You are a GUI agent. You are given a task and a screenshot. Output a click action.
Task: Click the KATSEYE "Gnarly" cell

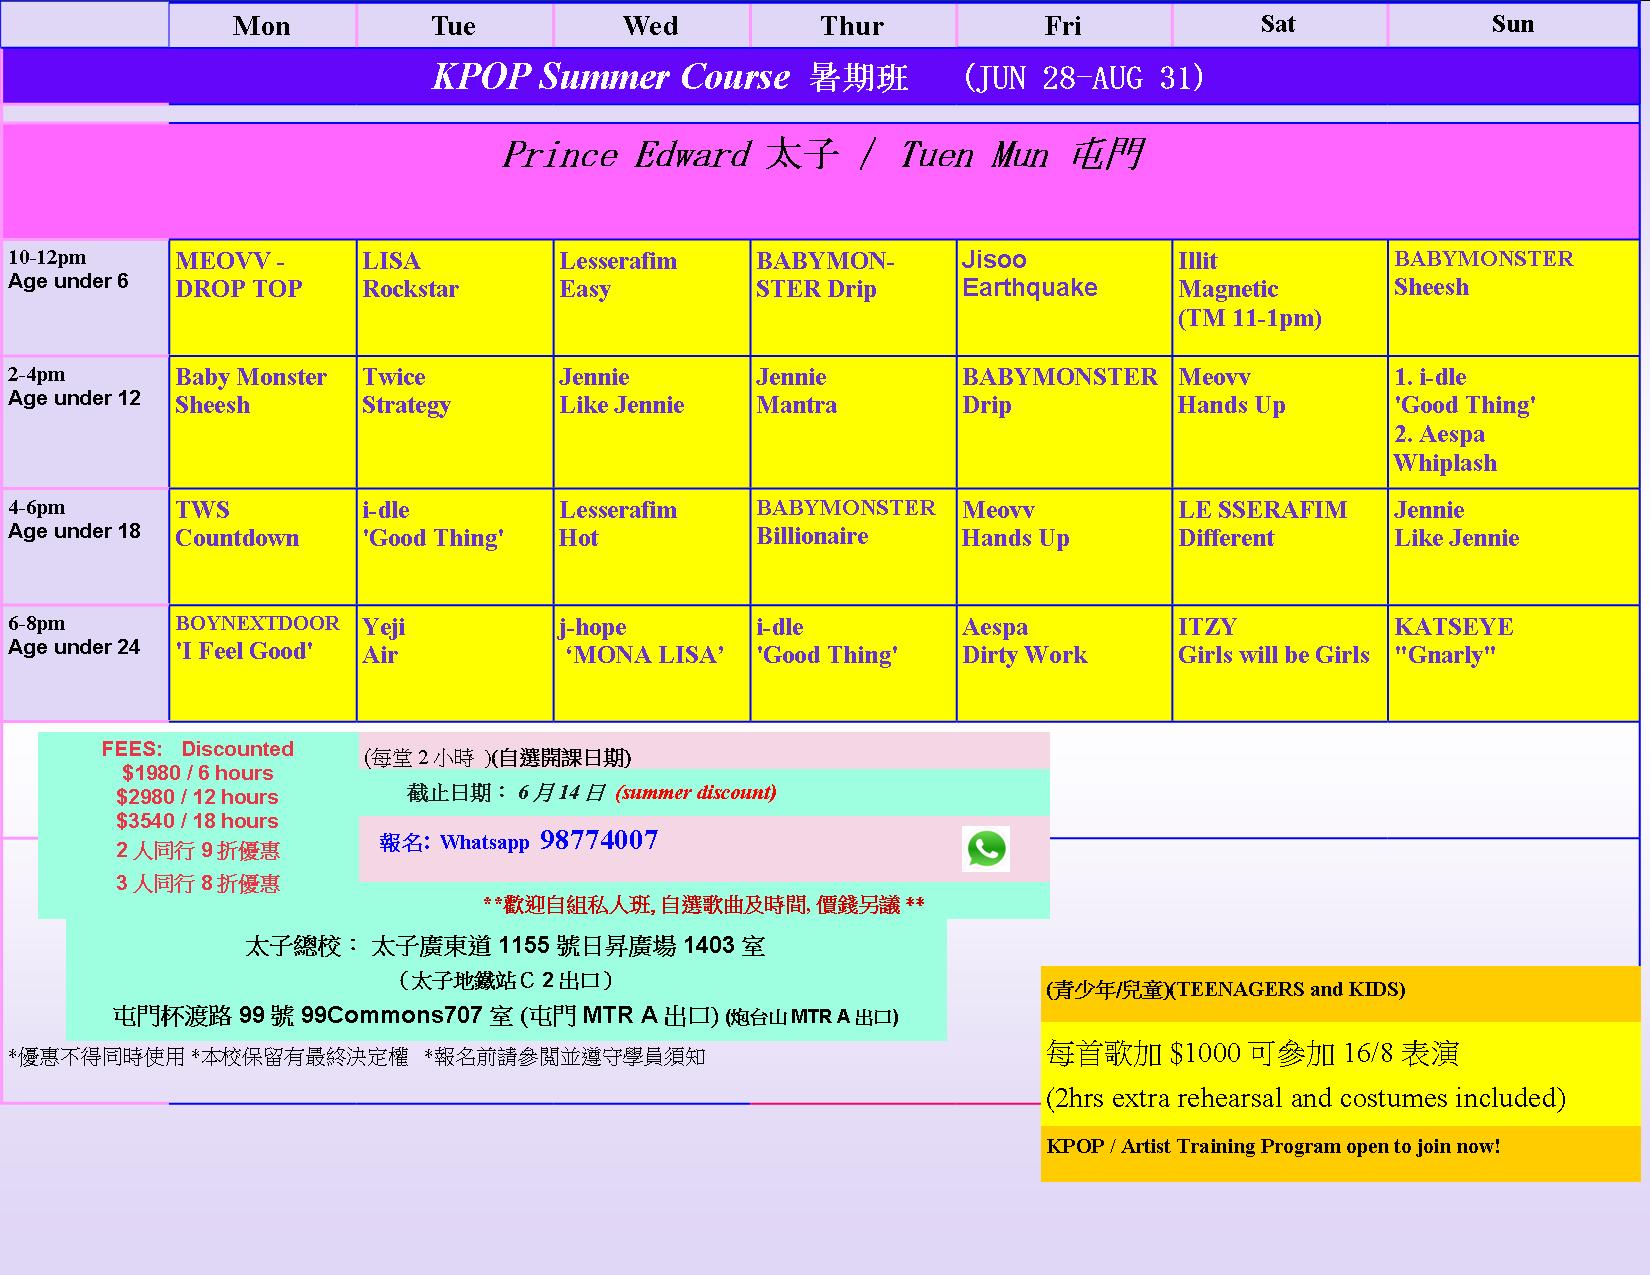pos(1514,663)
